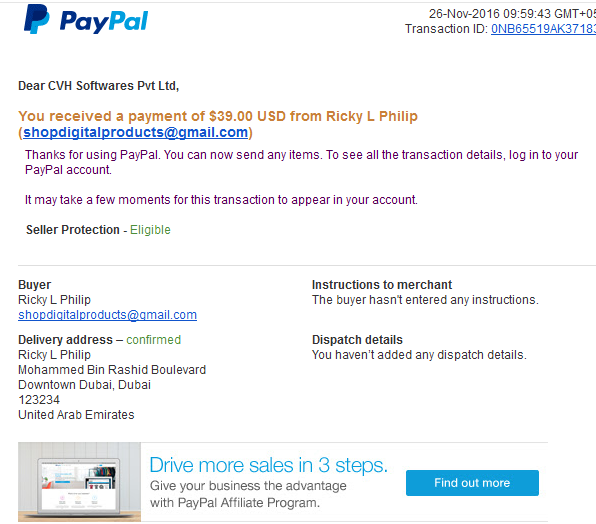Click the green Eligible seller protection status

tap(150, 230)
